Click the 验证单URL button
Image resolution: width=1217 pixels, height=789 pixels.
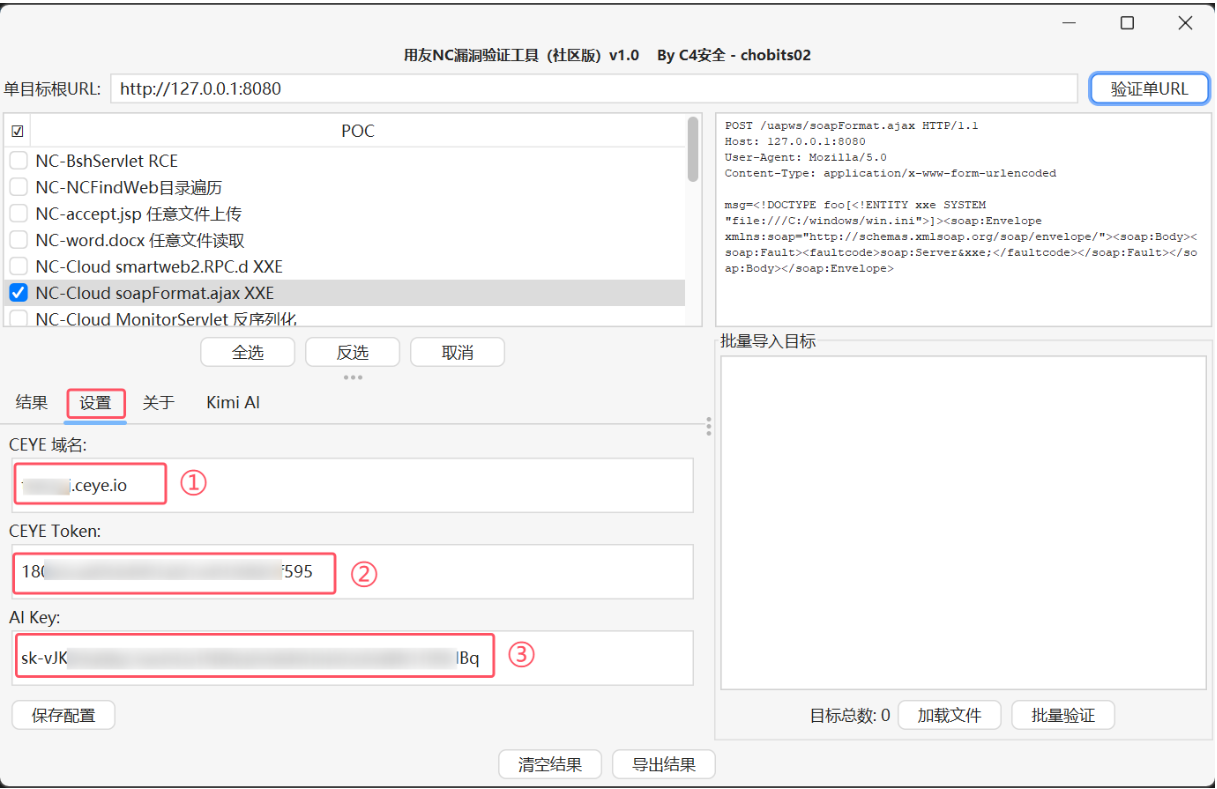(x=1149, y=89)
